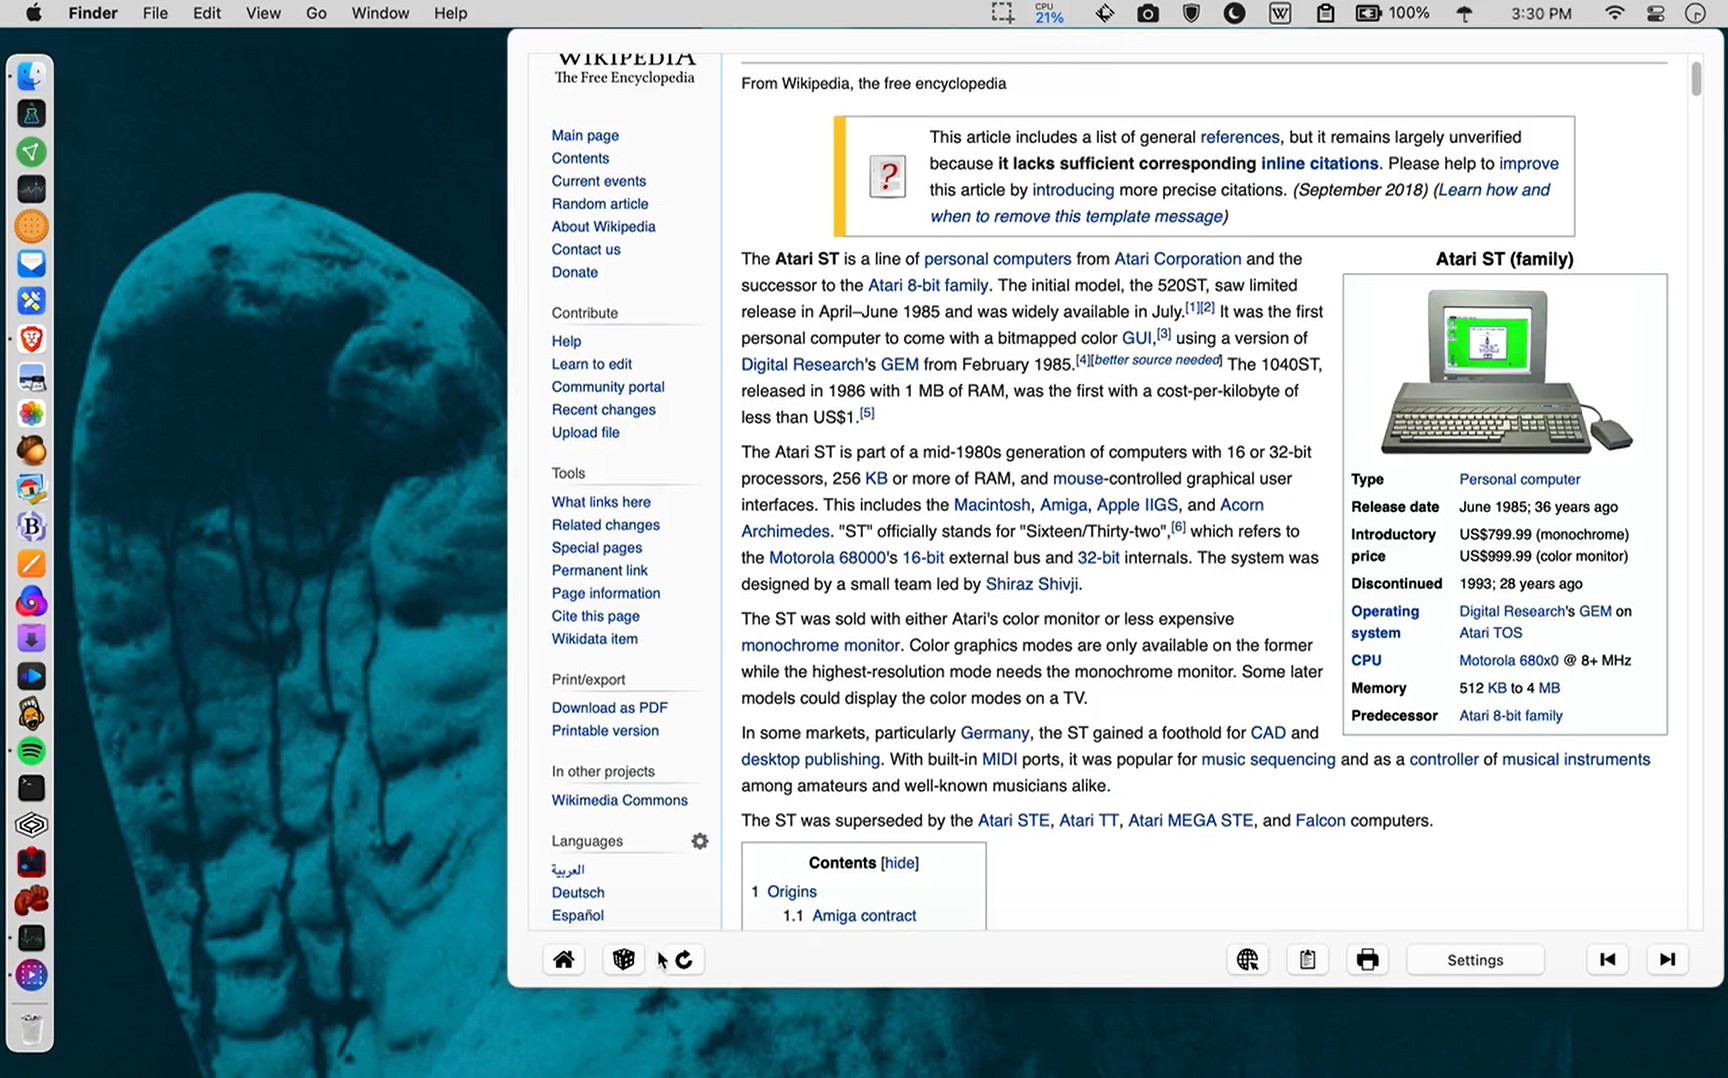1728x1078 pixels.
Task: Click the 3:30 PM clock in the menu bar
Action: 1541,13
